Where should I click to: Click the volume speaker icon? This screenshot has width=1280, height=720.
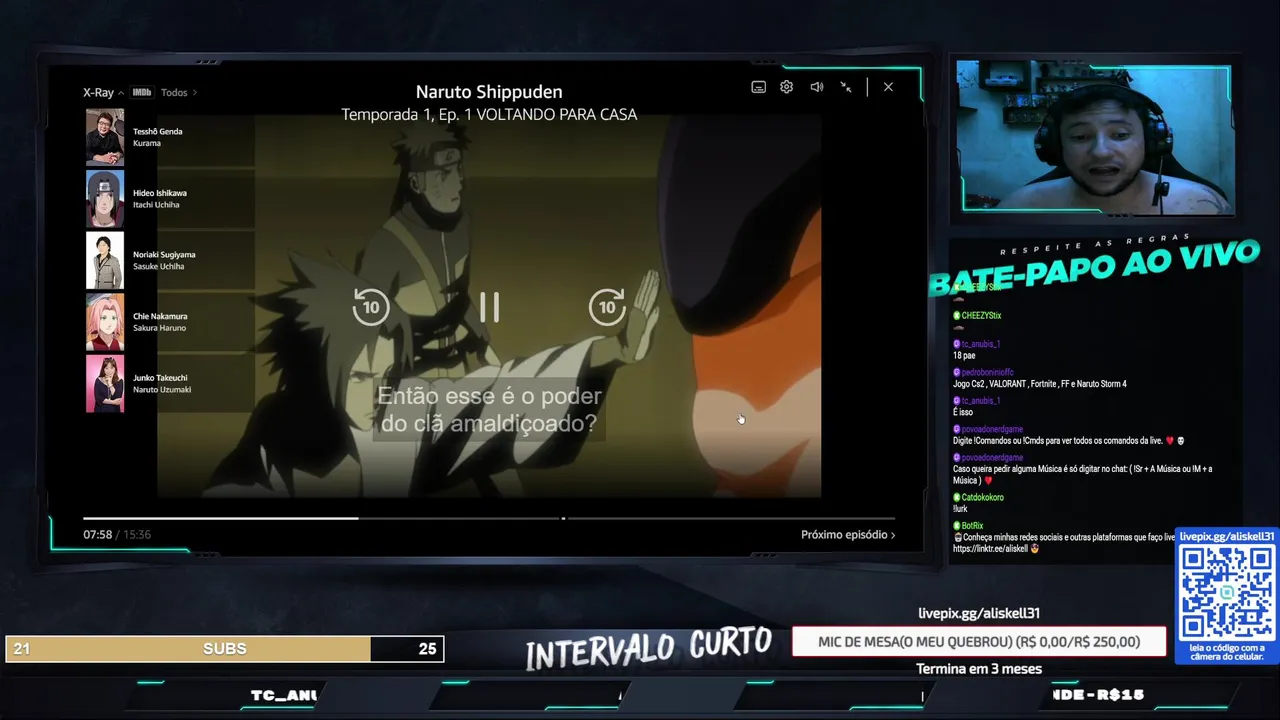817,87
